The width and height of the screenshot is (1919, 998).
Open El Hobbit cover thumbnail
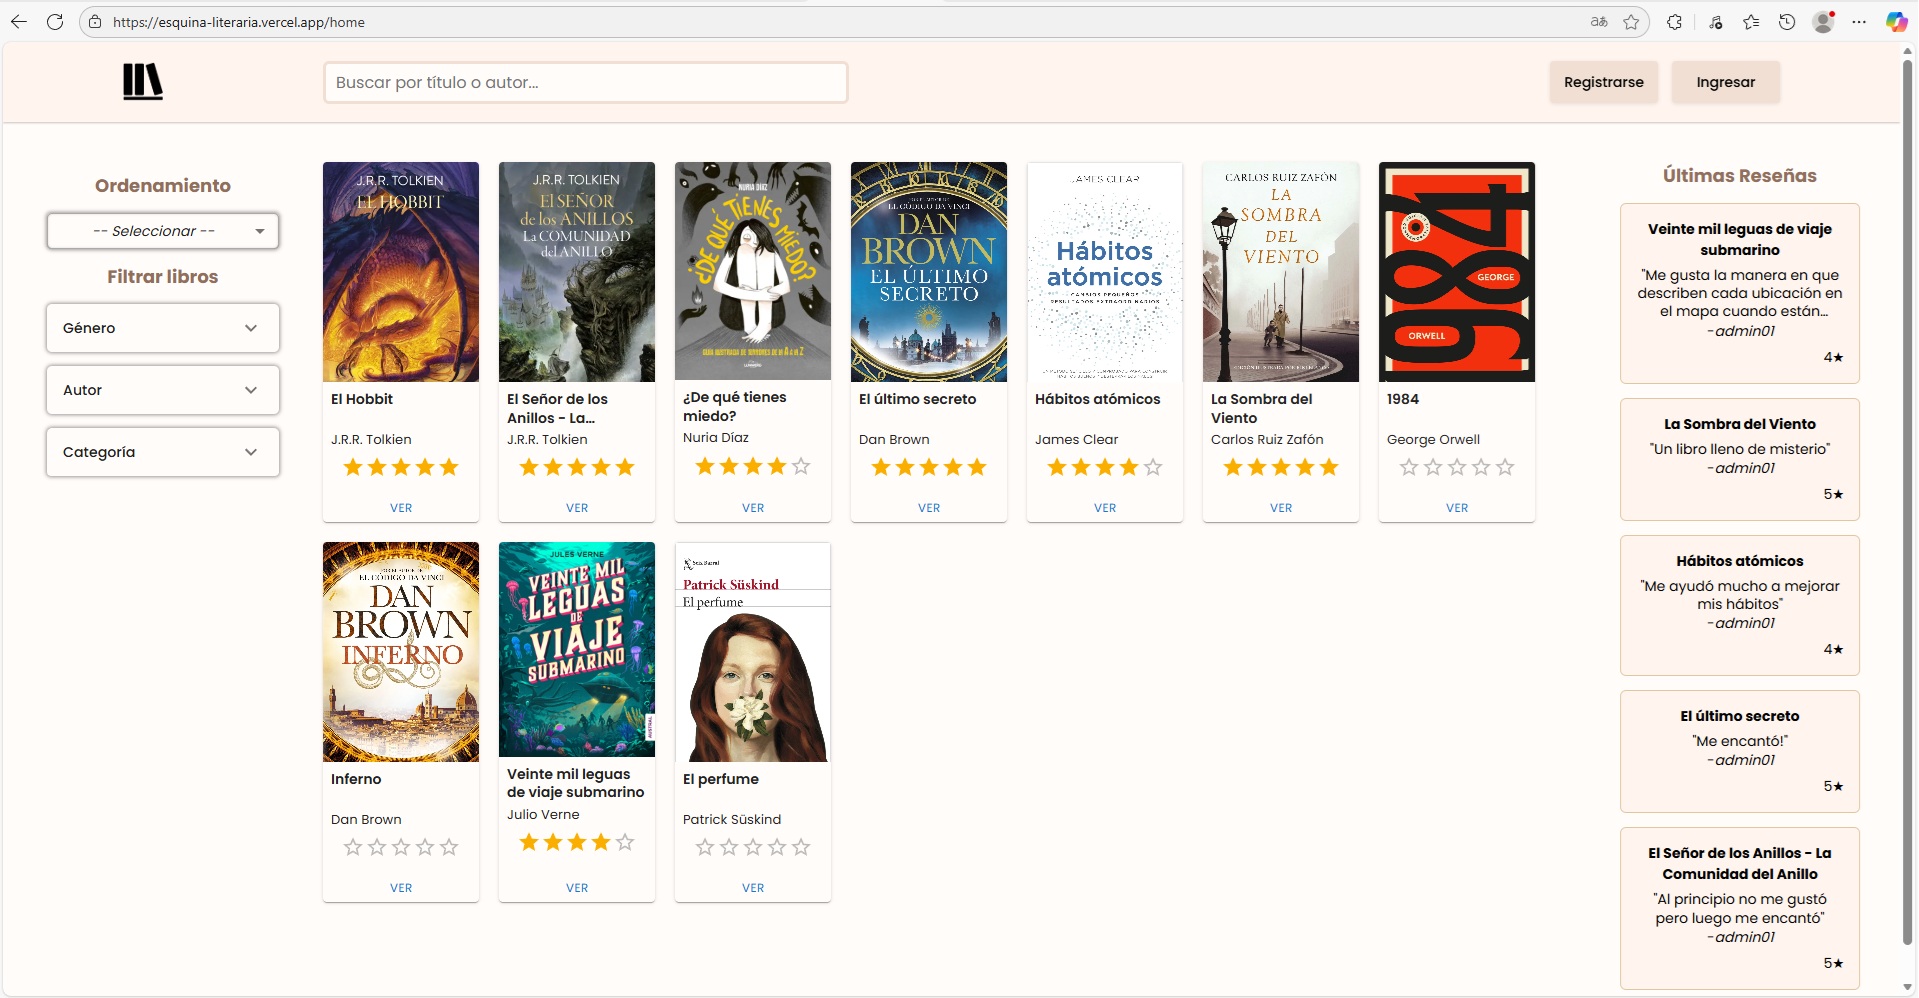(401, 272)
